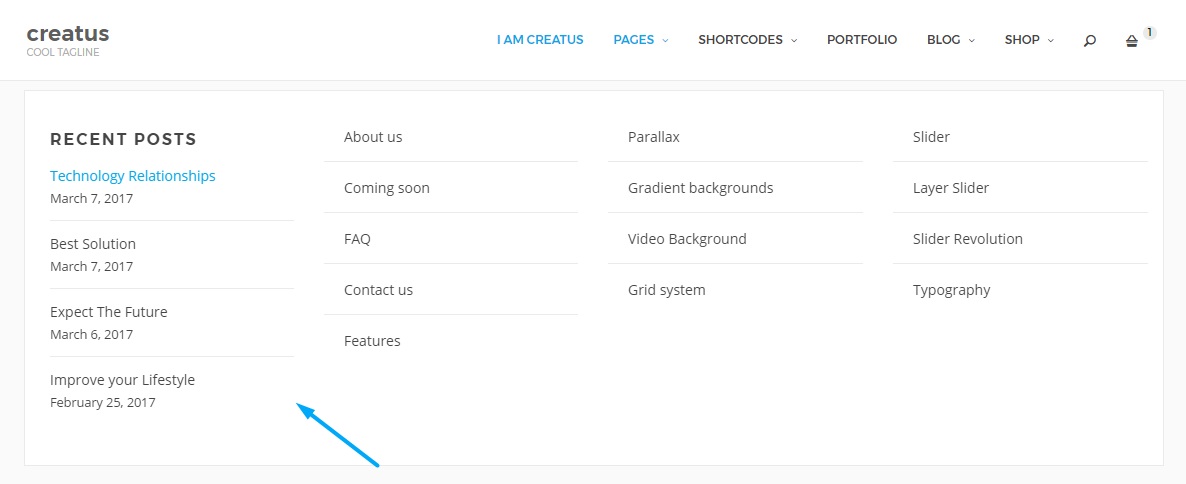
Task: Open the Gradient backgrounds page
Action: click(x=700, y=188)
